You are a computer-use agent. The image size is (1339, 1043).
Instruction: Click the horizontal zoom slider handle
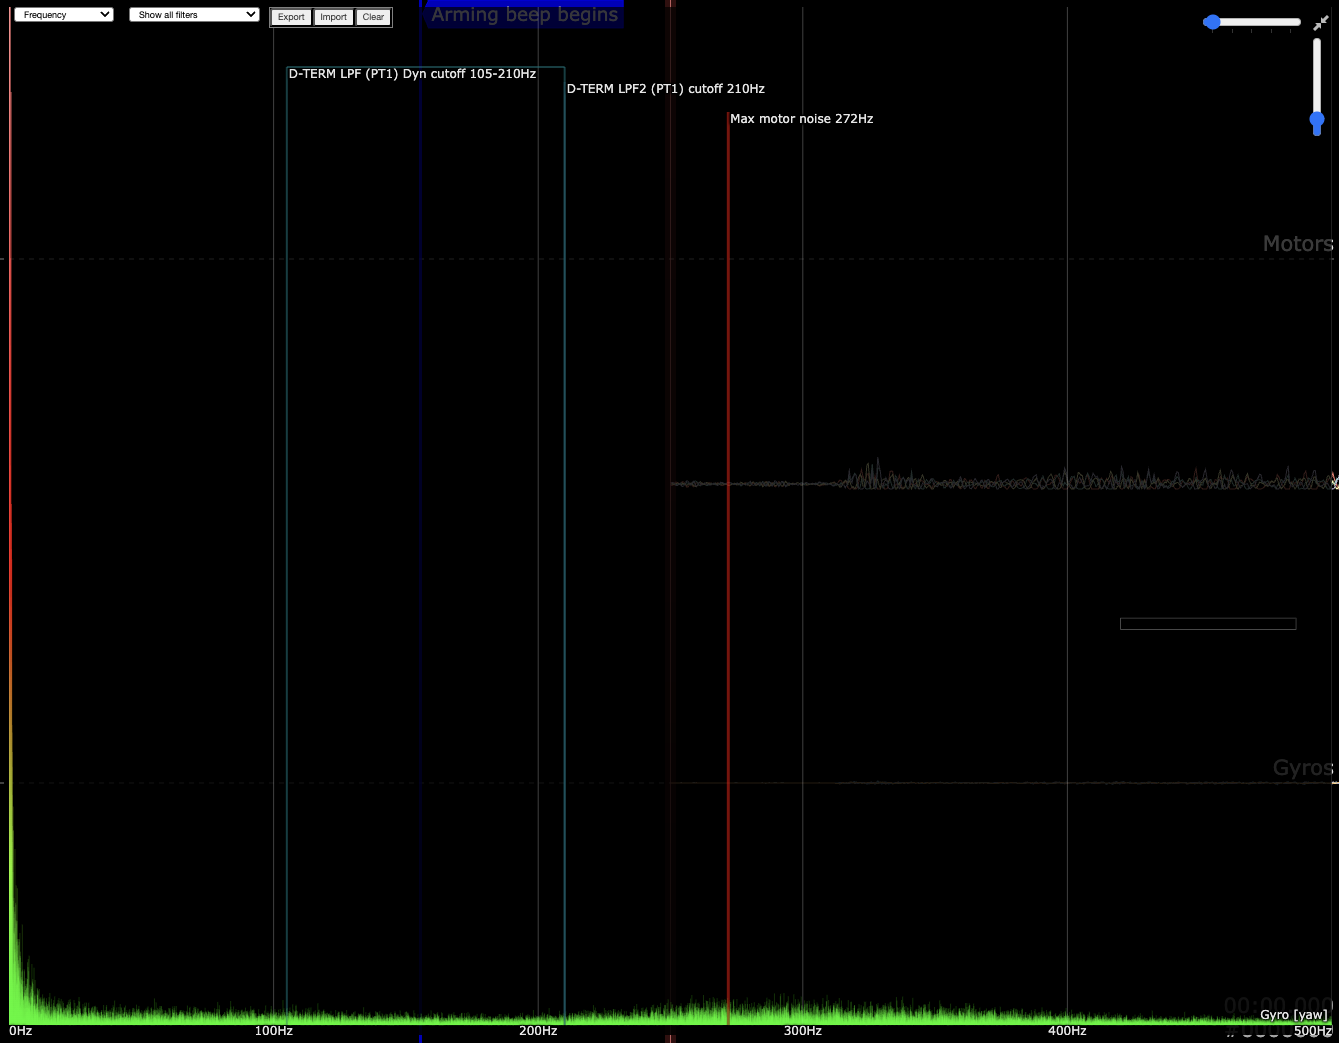tap(1212, 22)
